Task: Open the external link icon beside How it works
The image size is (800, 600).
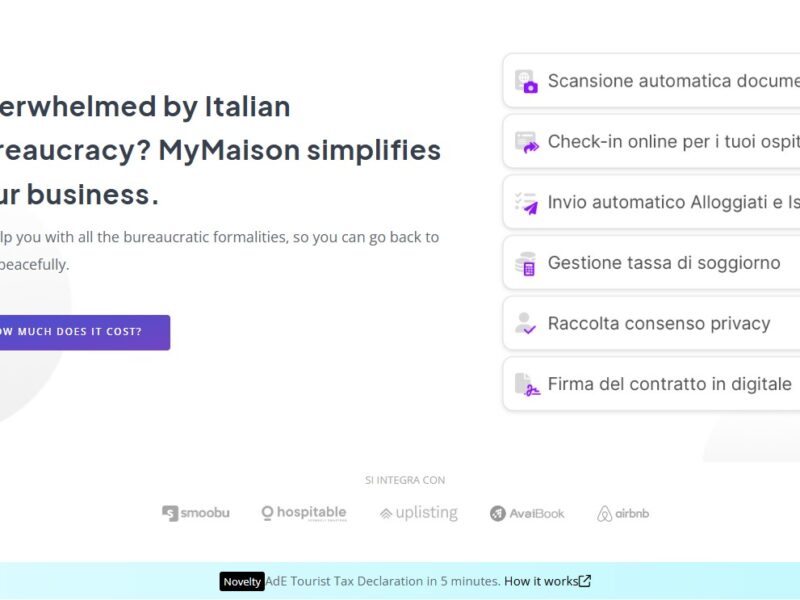Action: pos(585,581)
